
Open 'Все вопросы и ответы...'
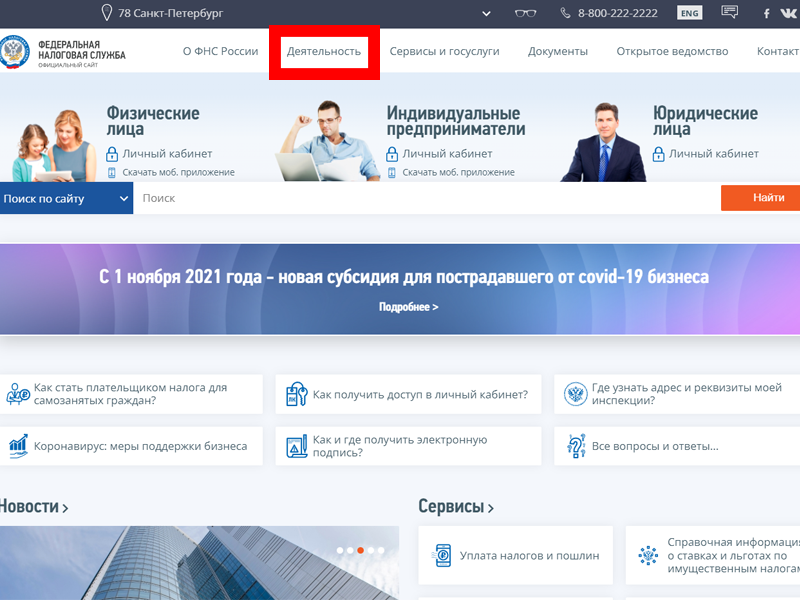pos(655,446)
